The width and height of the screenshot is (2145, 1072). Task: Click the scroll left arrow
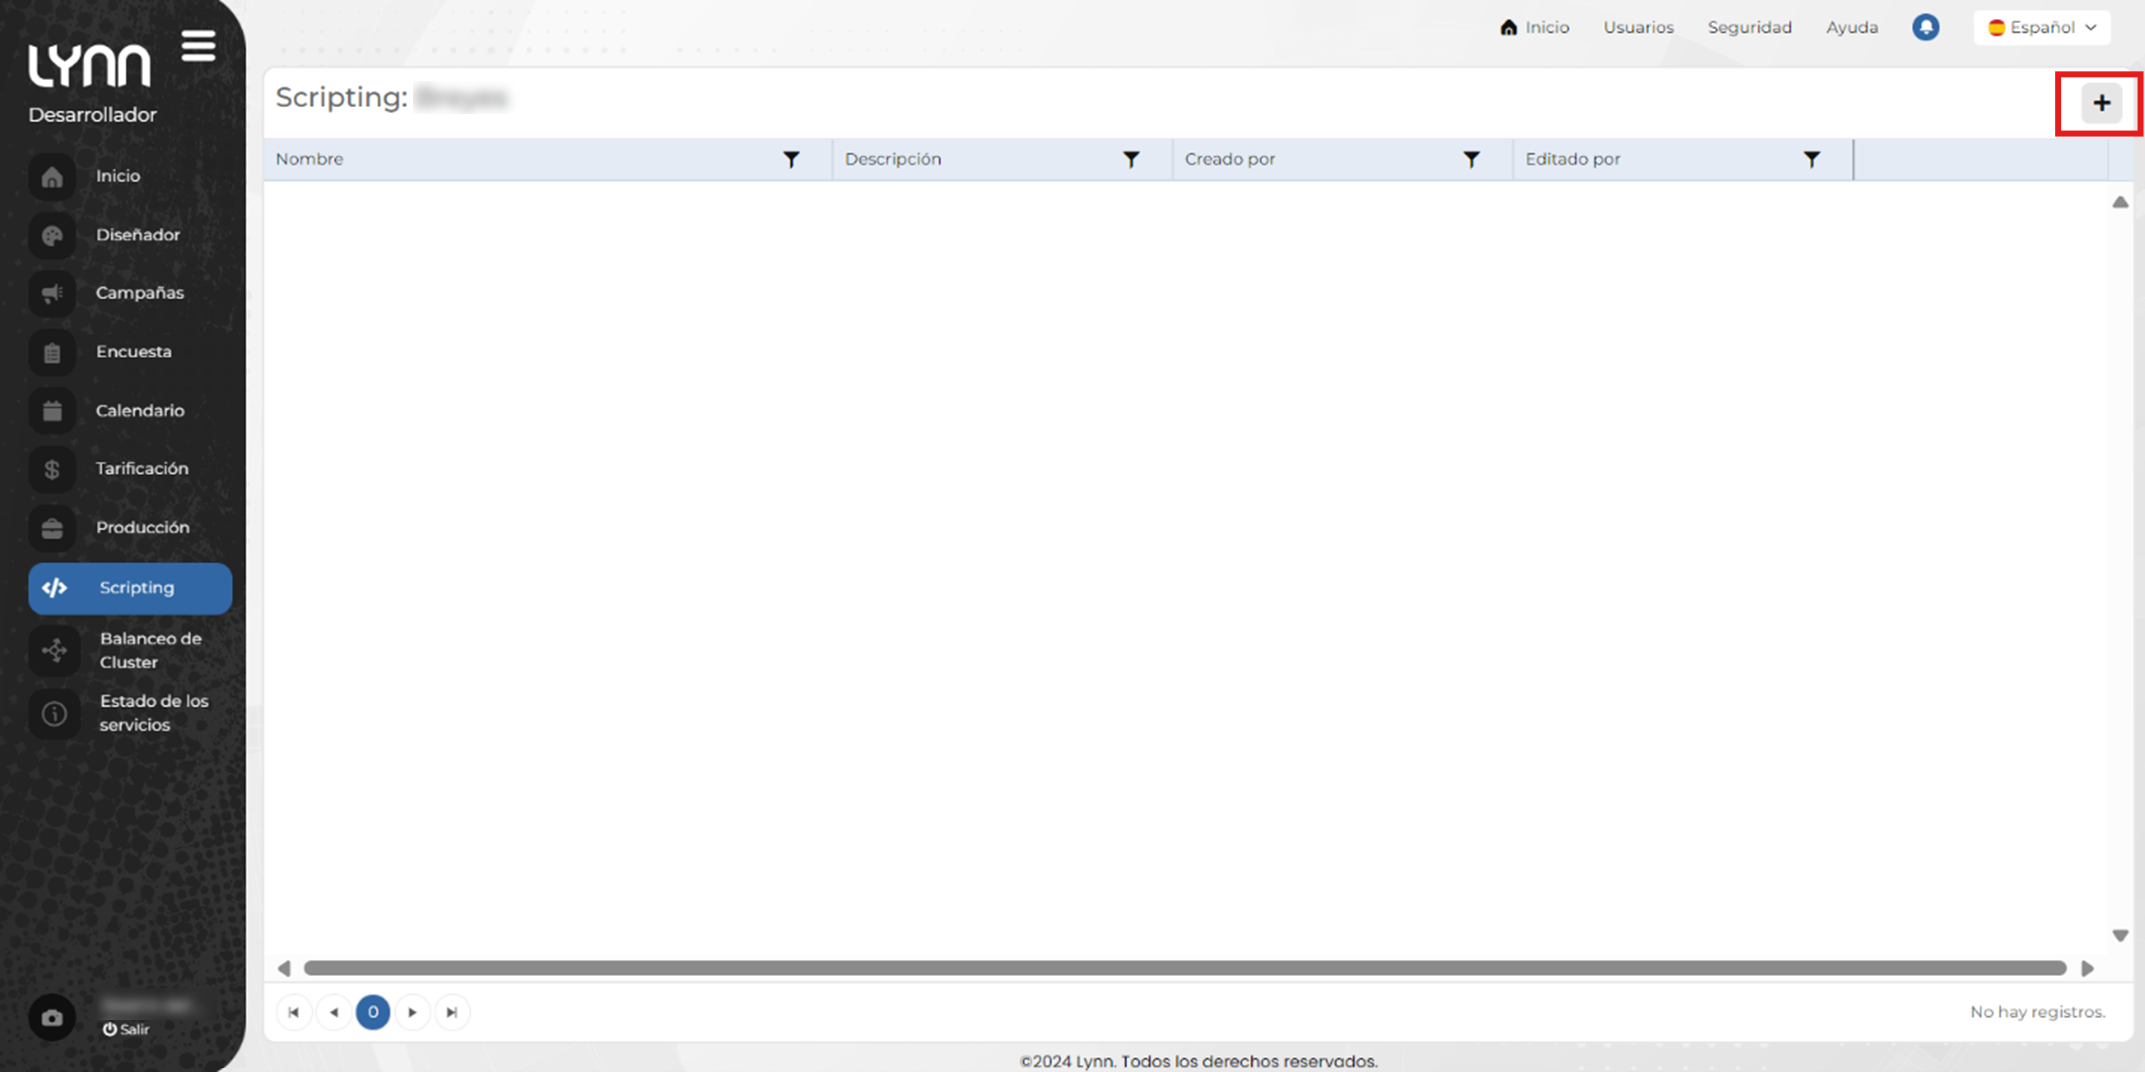284,968
